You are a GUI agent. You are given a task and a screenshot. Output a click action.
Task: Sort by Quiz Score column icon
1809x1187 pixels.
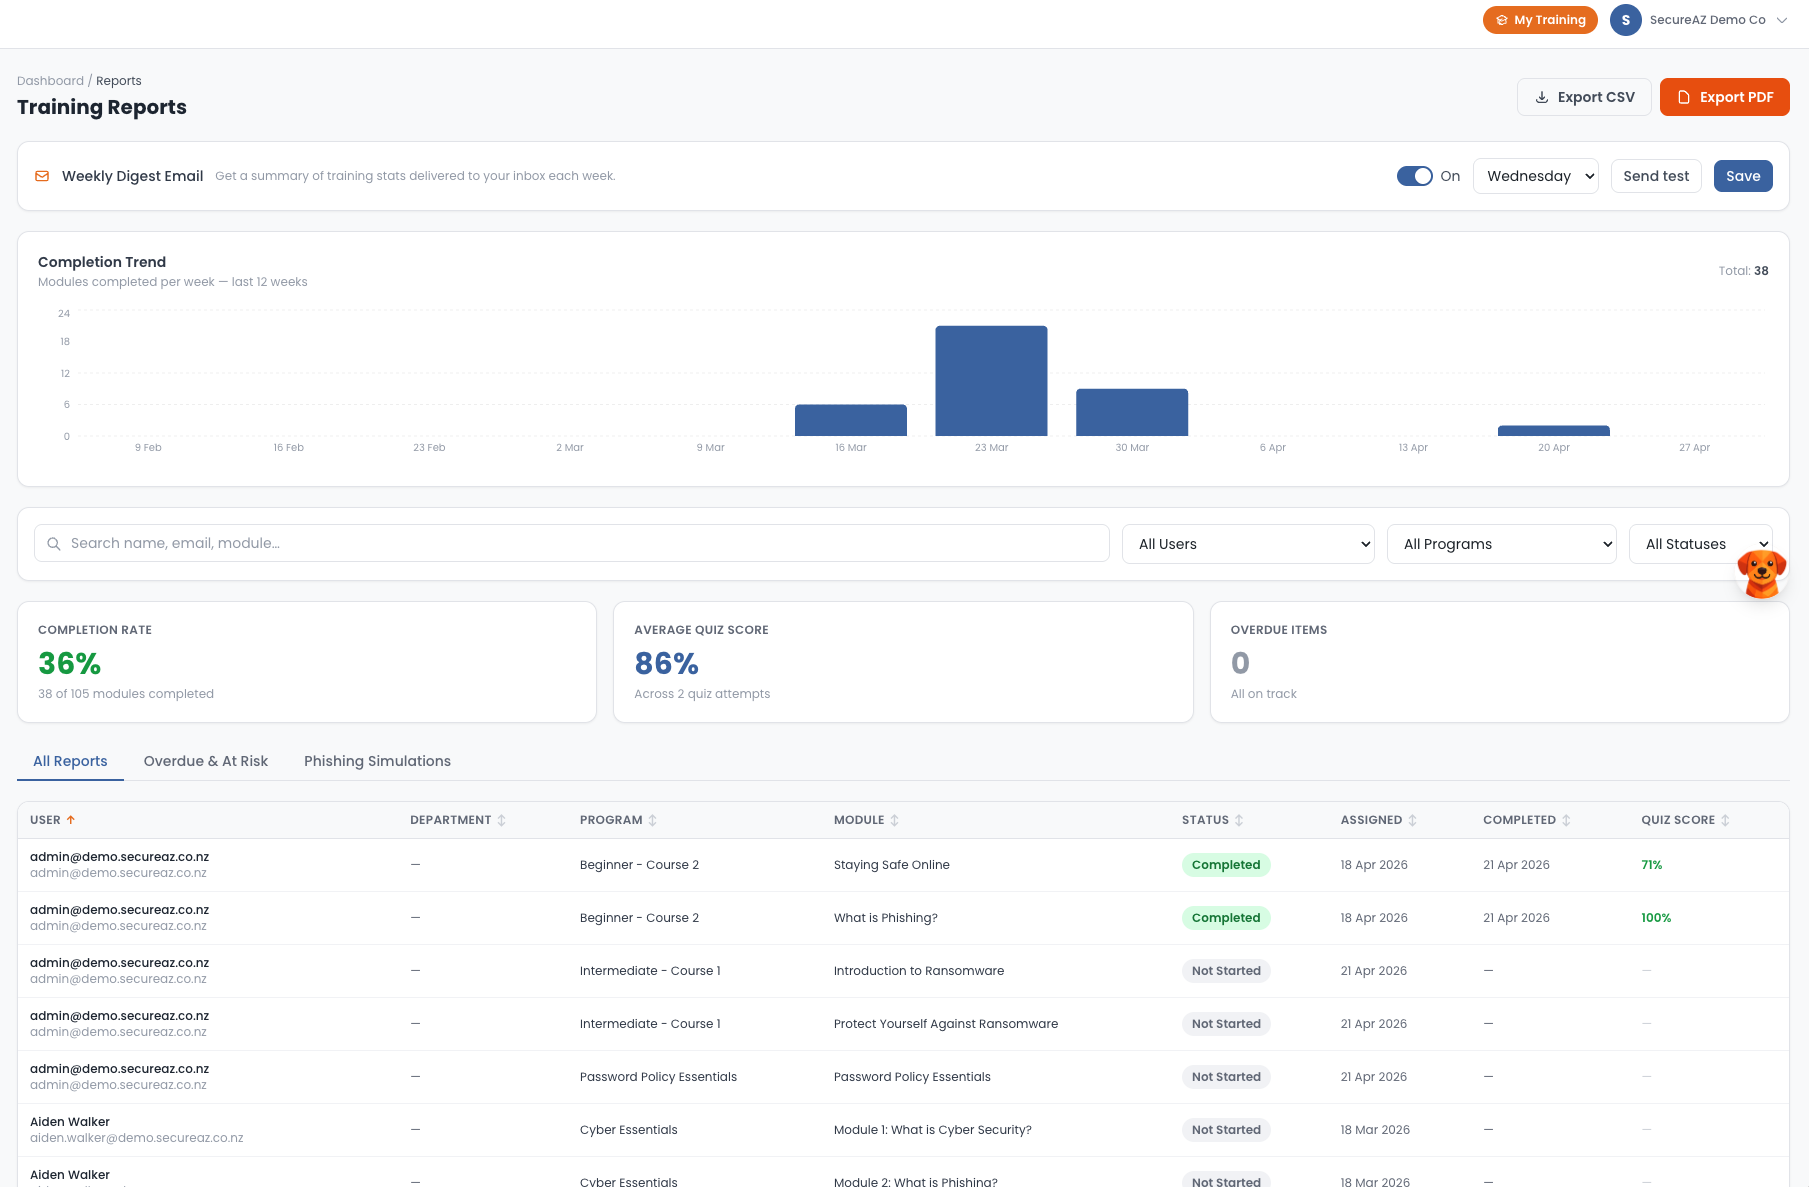1725,820
